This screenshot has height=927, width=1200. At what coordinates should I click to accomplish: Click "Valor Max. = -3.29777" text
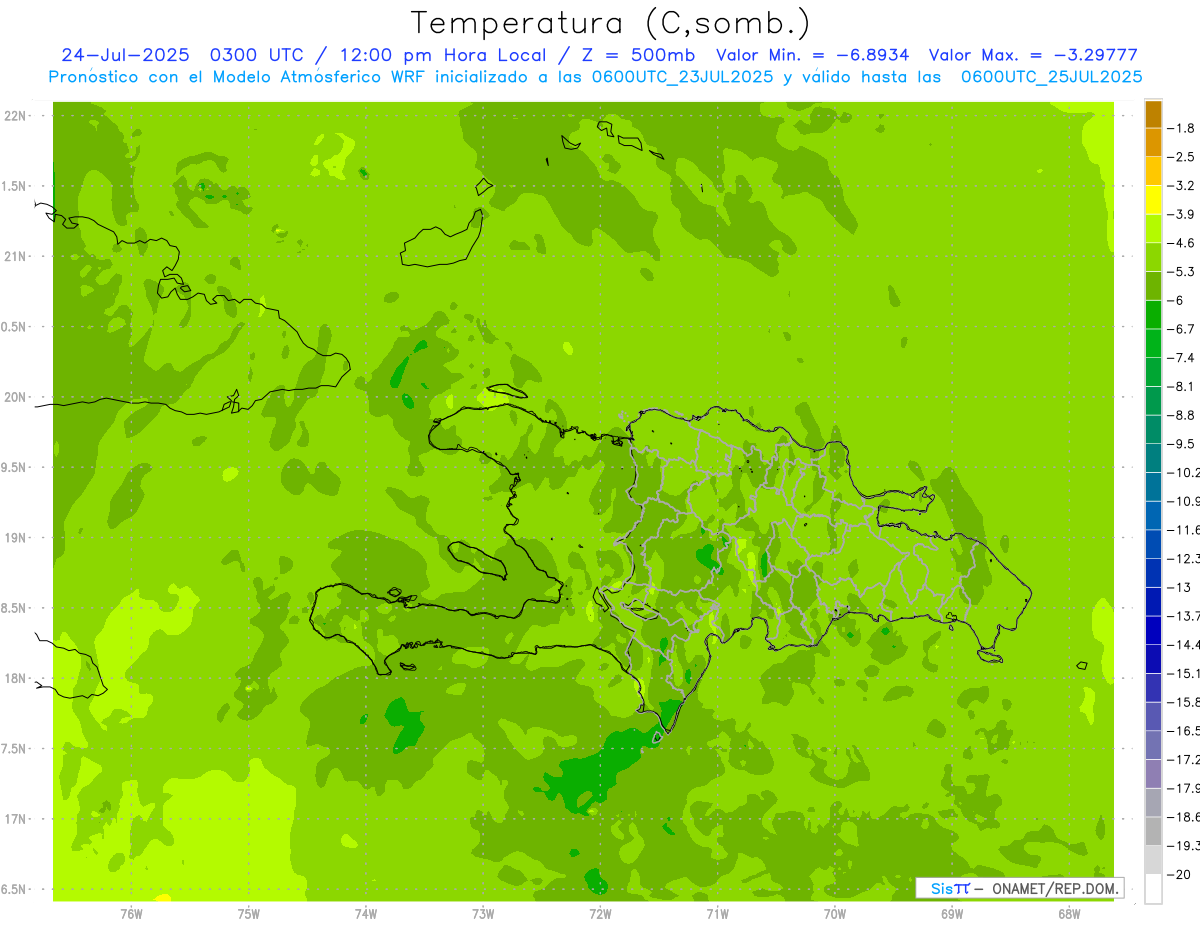(x=1033, y=55)
